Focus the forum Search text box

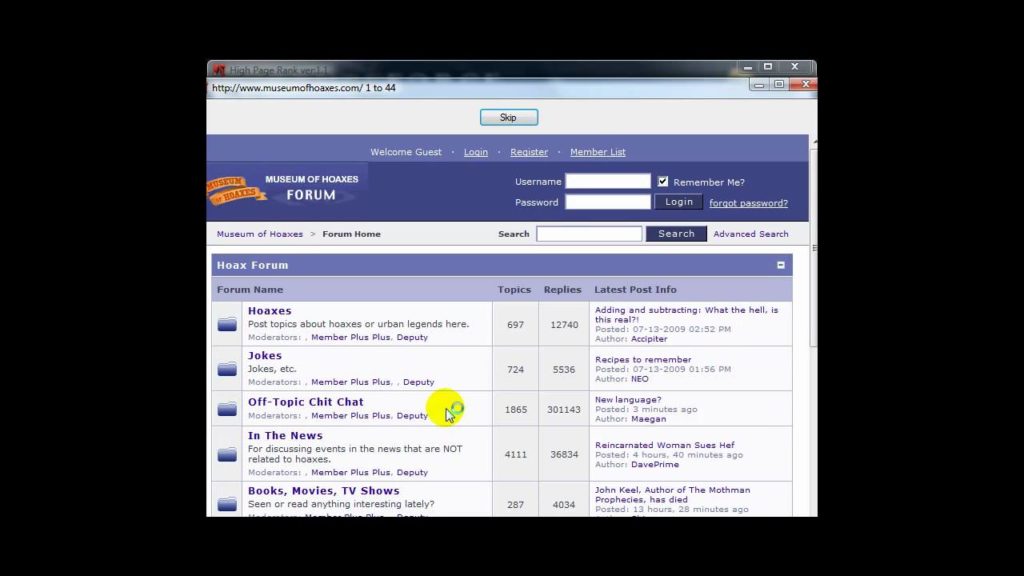pos(589,234)
